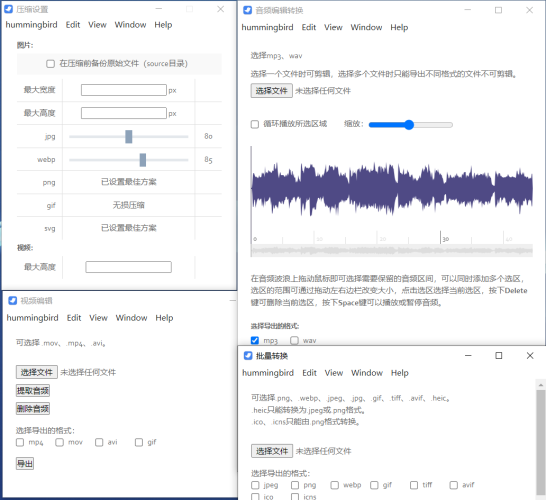Tick the mp4 export format in video editor
546x500 pixels.
(x=20, y=442)
